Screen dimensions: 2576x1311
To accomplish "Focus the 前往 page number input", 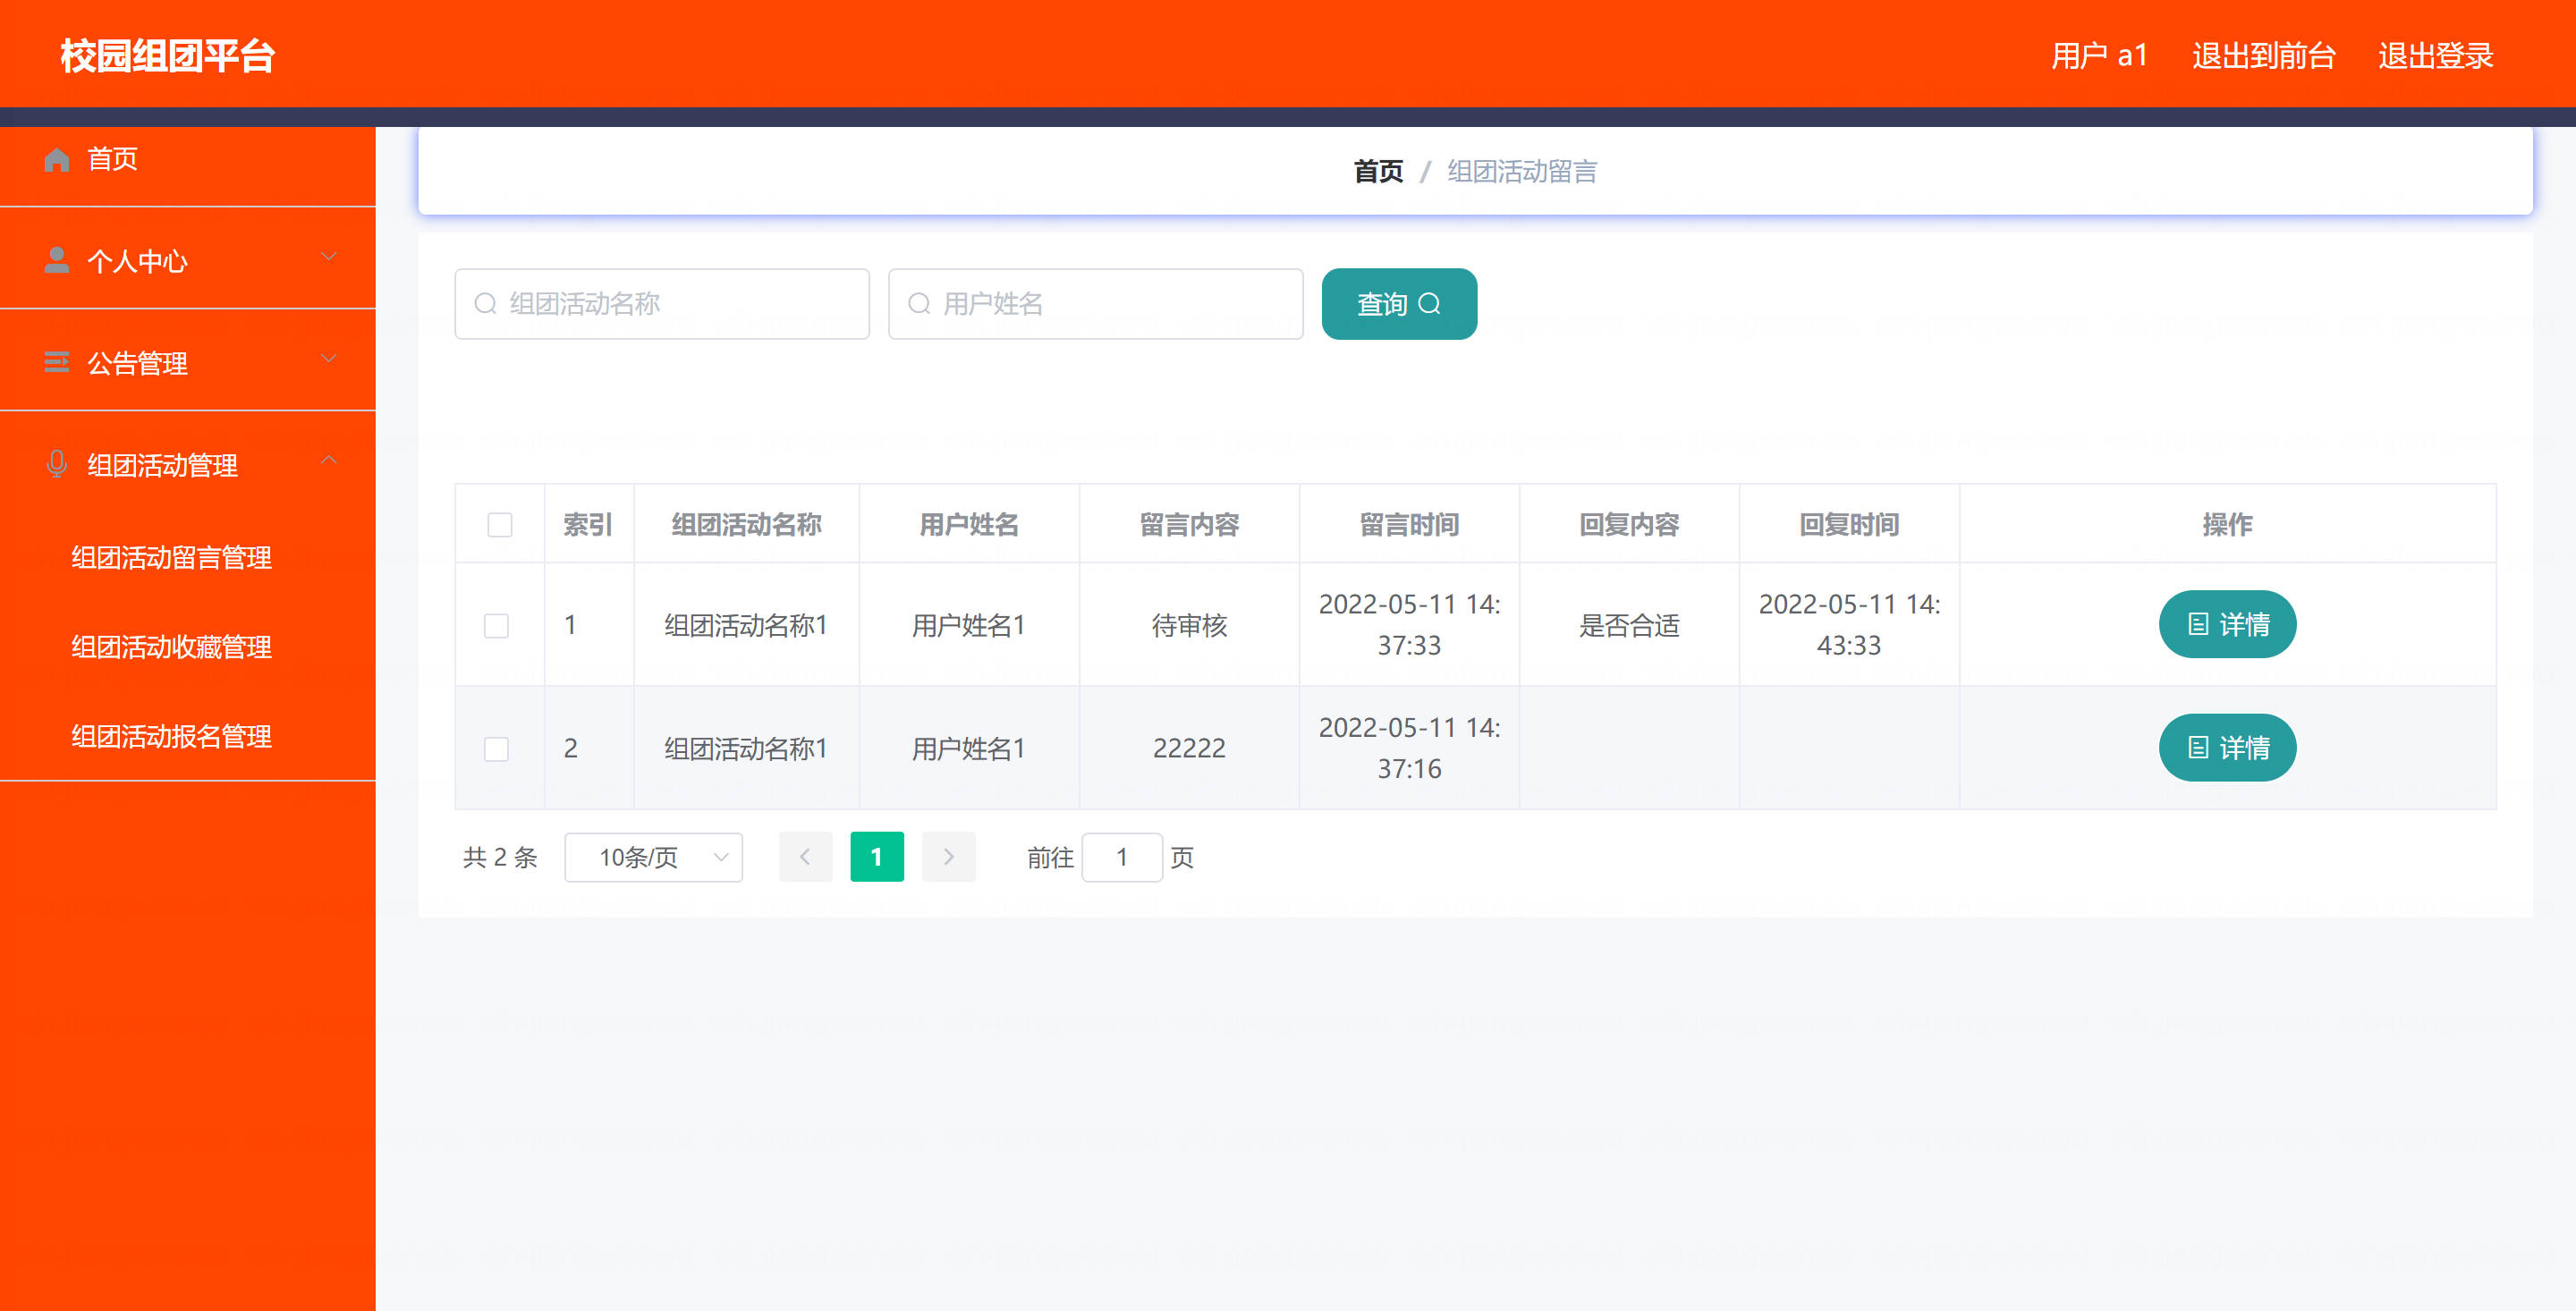I will [1122, 857].
